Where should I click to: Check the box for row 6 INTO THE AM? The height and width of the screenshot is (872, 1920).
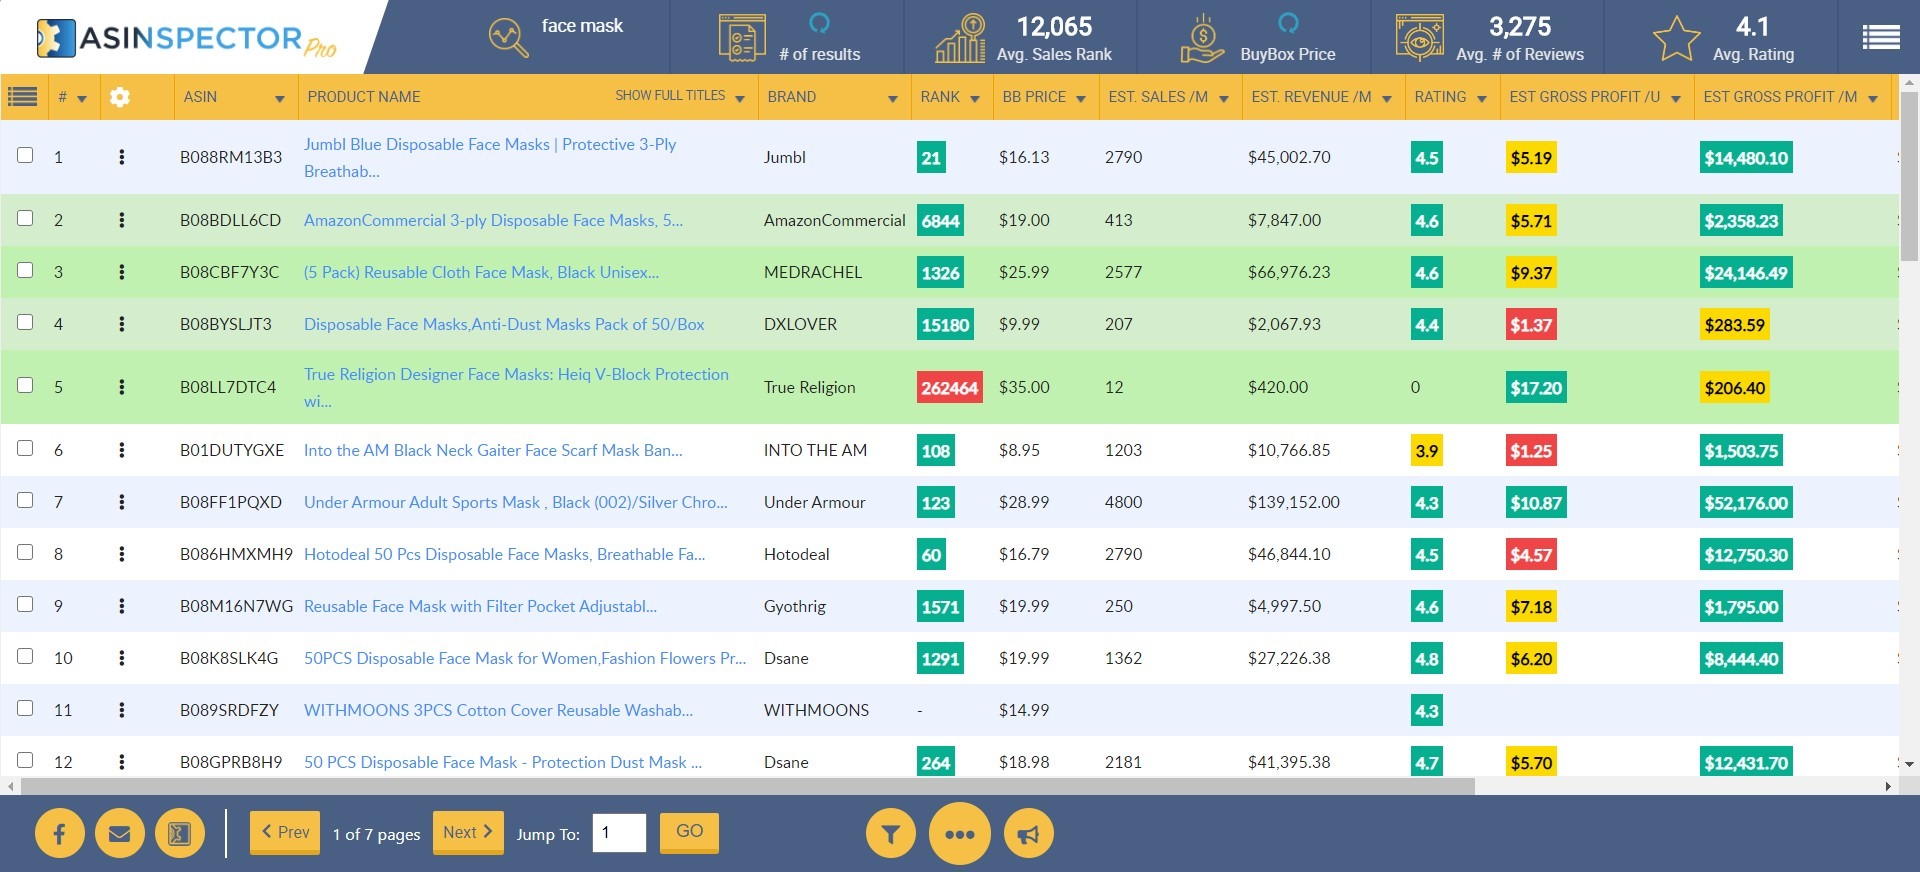coord(25,448)
